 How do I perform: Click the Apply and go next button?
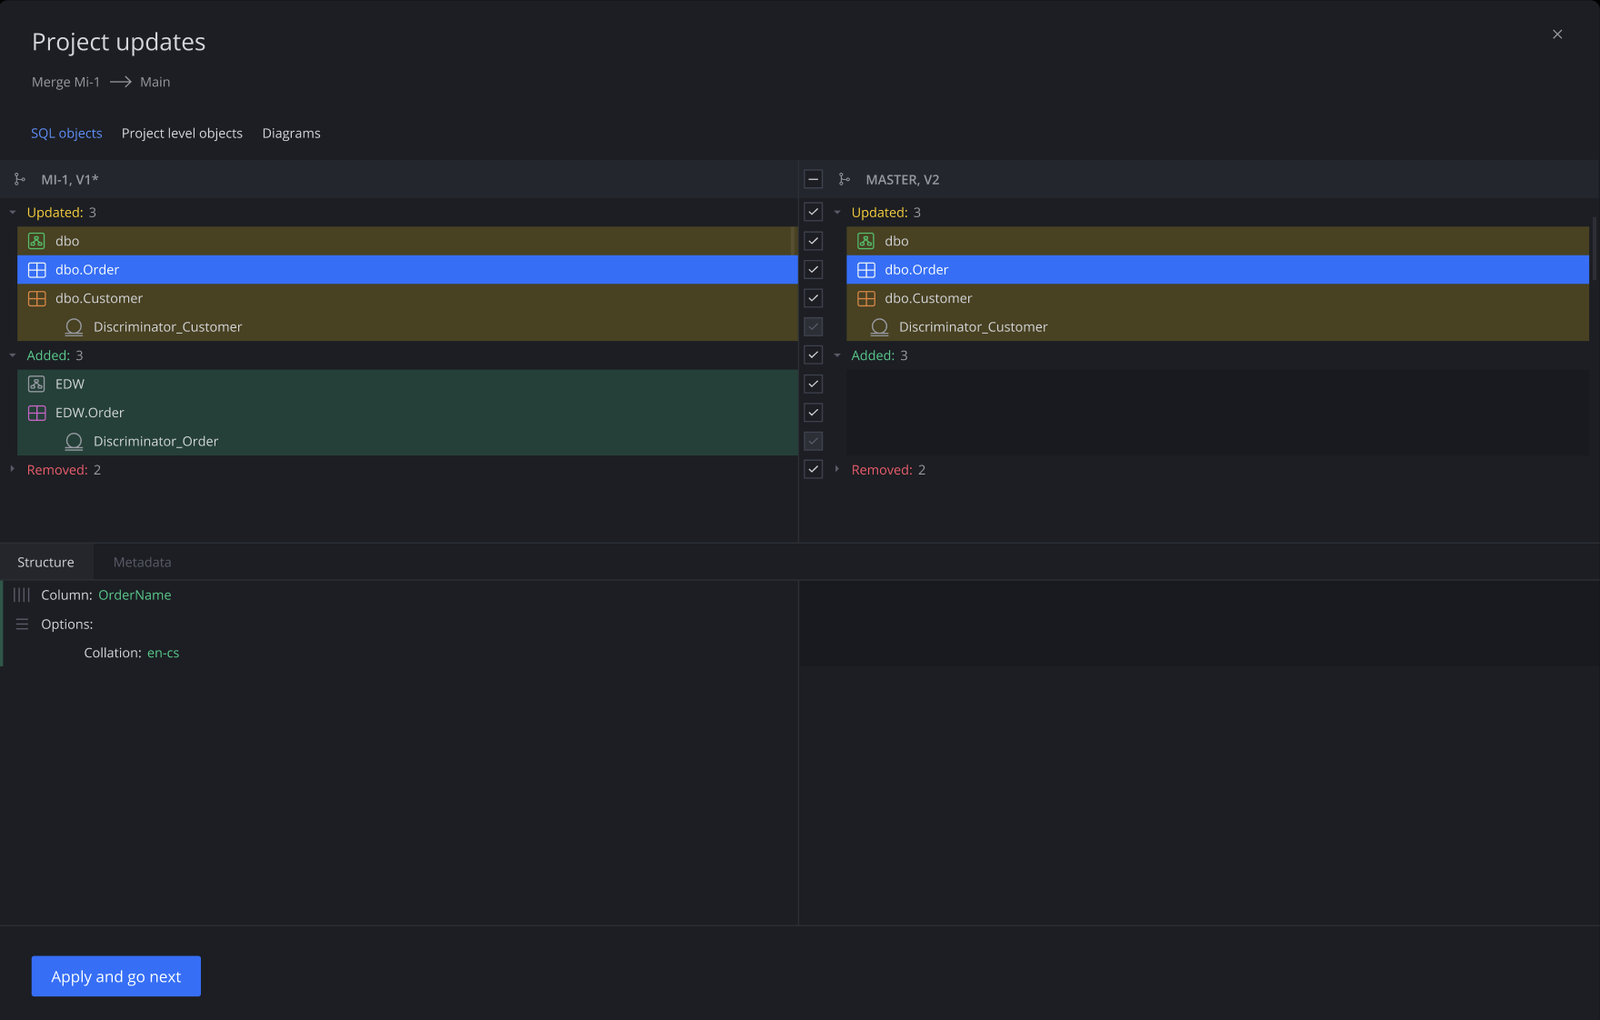(116, 976)
